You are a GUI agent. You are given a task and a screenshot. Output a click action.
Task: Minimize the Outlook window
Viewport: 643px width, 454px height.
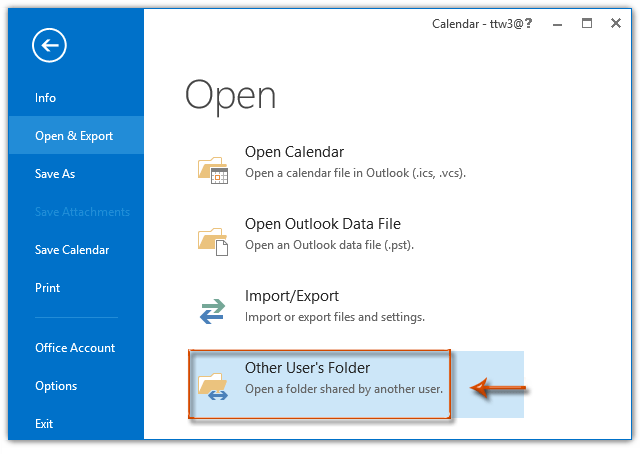tap(557, 24)
